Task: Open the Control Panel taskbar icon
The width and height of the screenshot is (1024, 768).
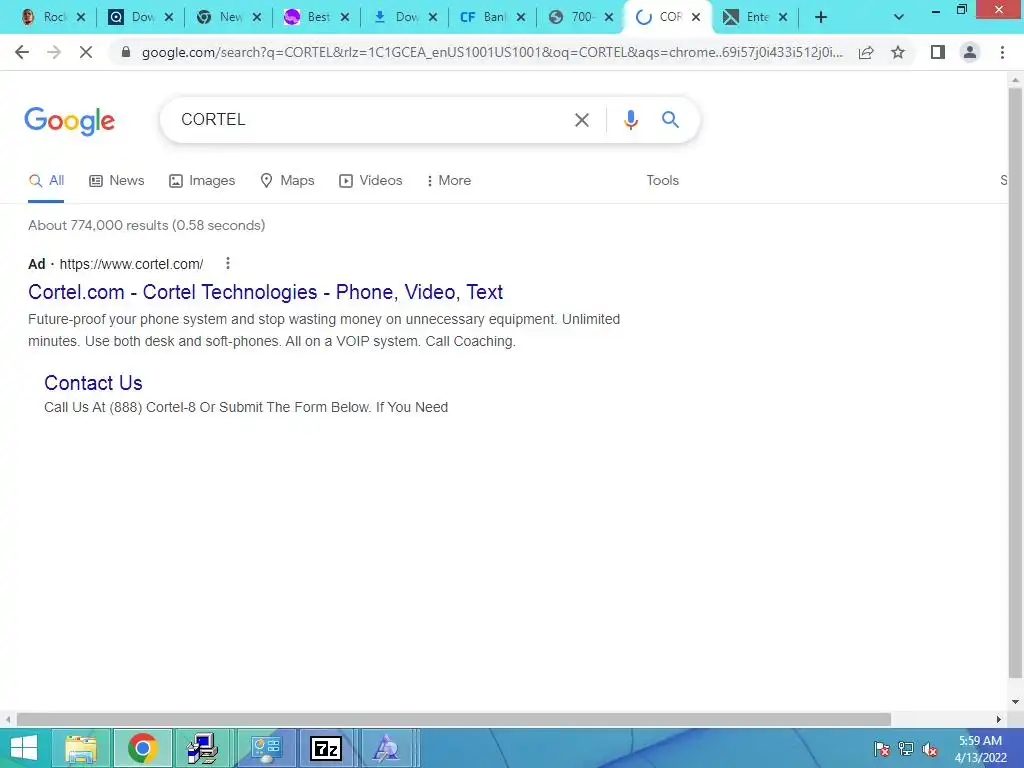Action: [x=266, y=748]
